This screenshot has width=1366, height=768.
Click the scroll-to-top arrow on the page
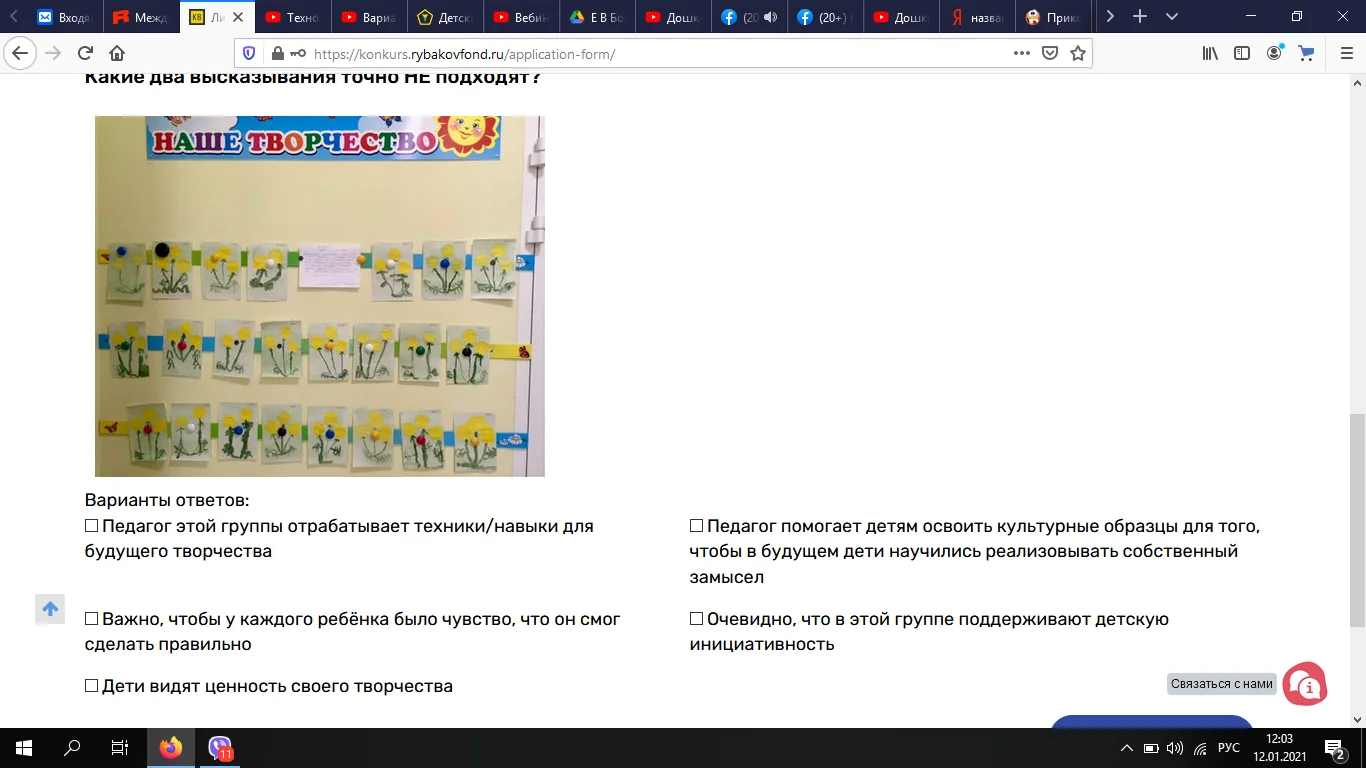pyautogui.click(x=50, y=609)
